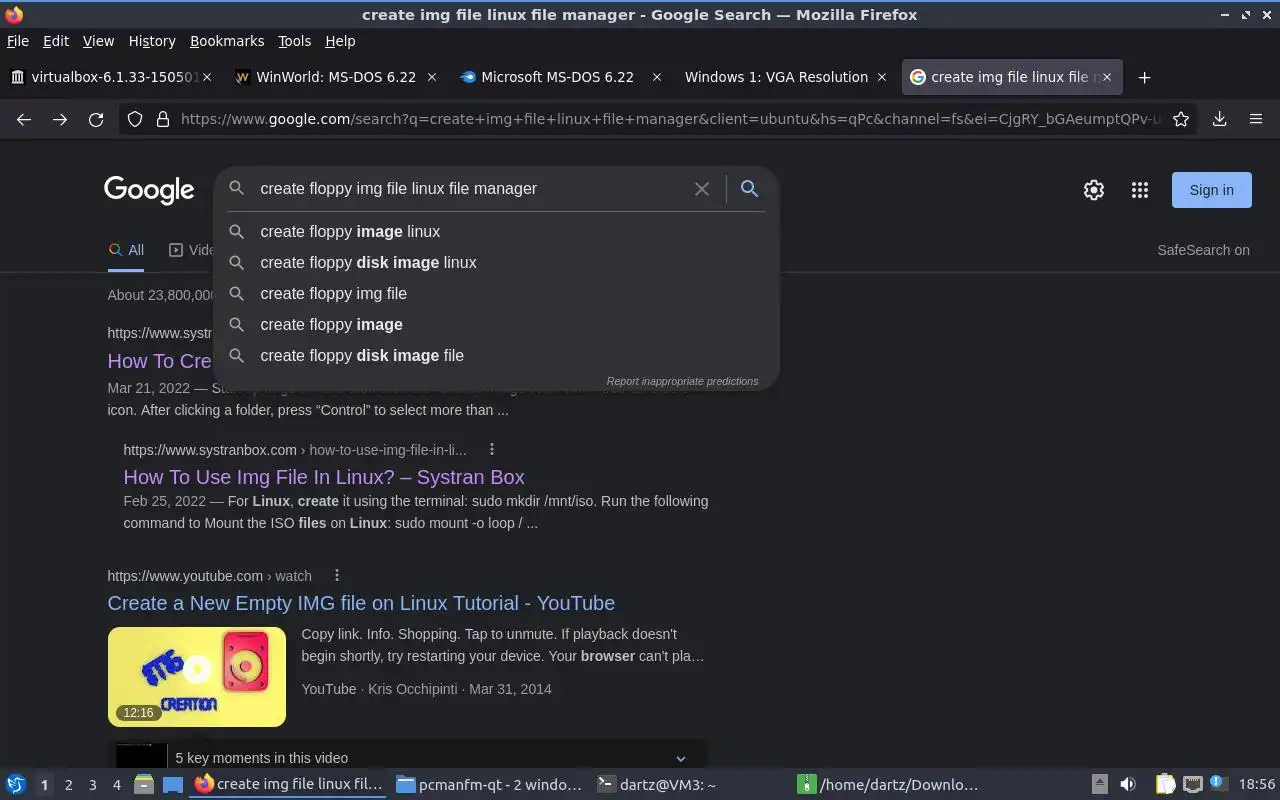The height and width of the screenshot is (800, 1280).
Task: Click the Firefox URL address bar
Action: pyautogui.click(x=670, y=119)
